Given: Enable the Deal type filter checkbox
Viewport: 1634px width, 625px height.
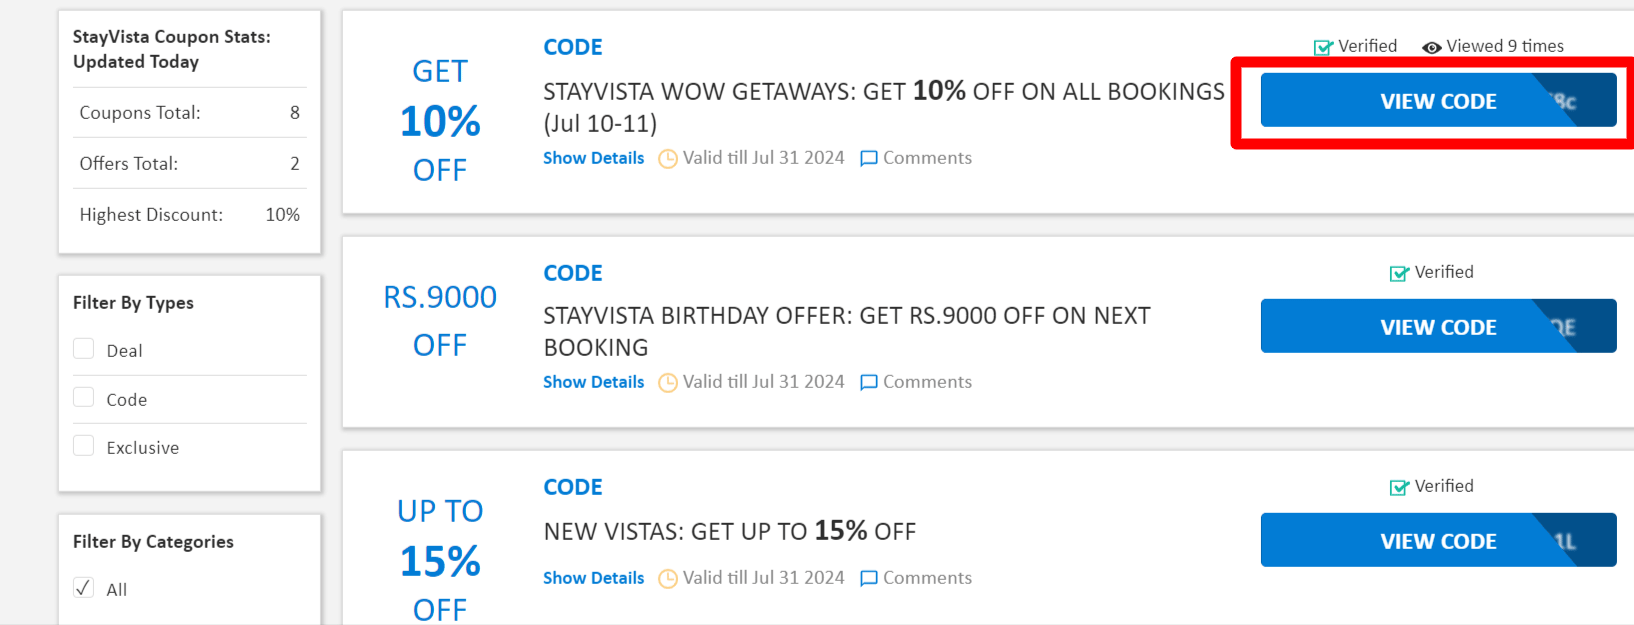Looking at the screenshot, I should (84, 349).
